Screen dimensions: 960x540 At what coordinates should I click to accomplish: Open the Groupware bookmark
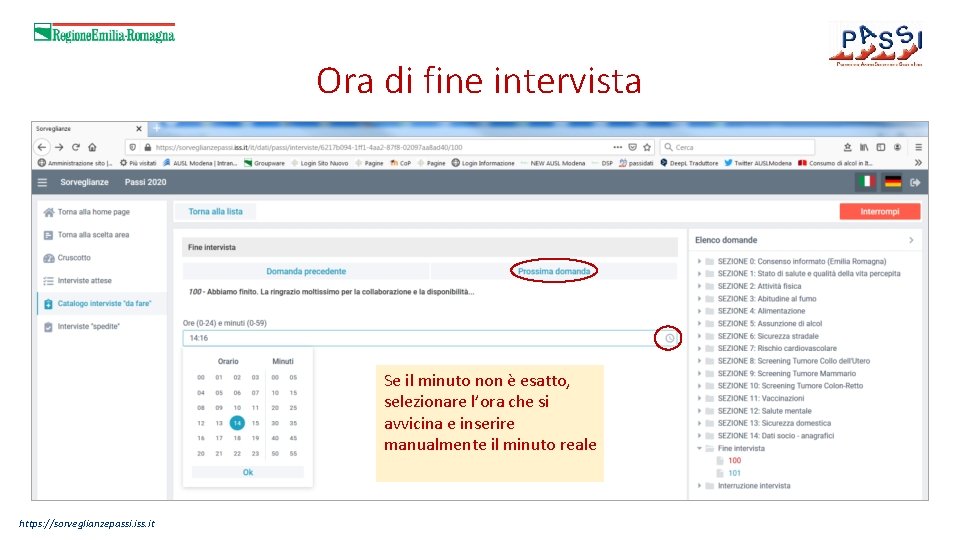click(x=264, y=163)
